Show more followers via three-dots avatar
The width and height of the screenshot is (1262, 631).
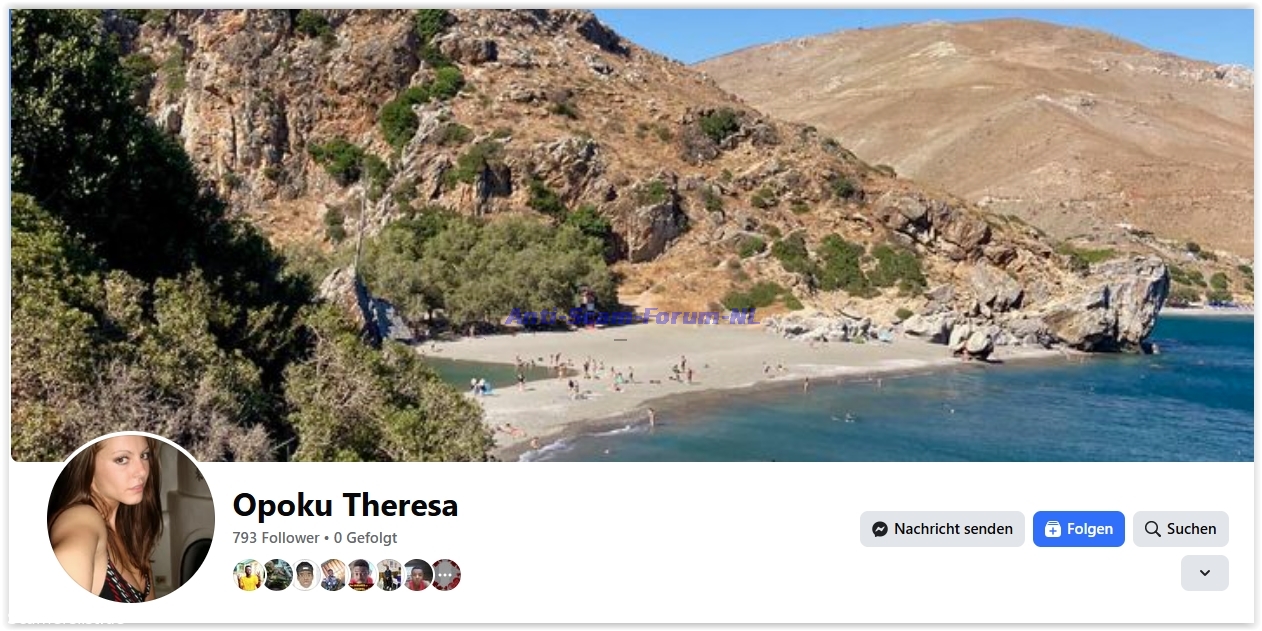[x=445, y=575]
